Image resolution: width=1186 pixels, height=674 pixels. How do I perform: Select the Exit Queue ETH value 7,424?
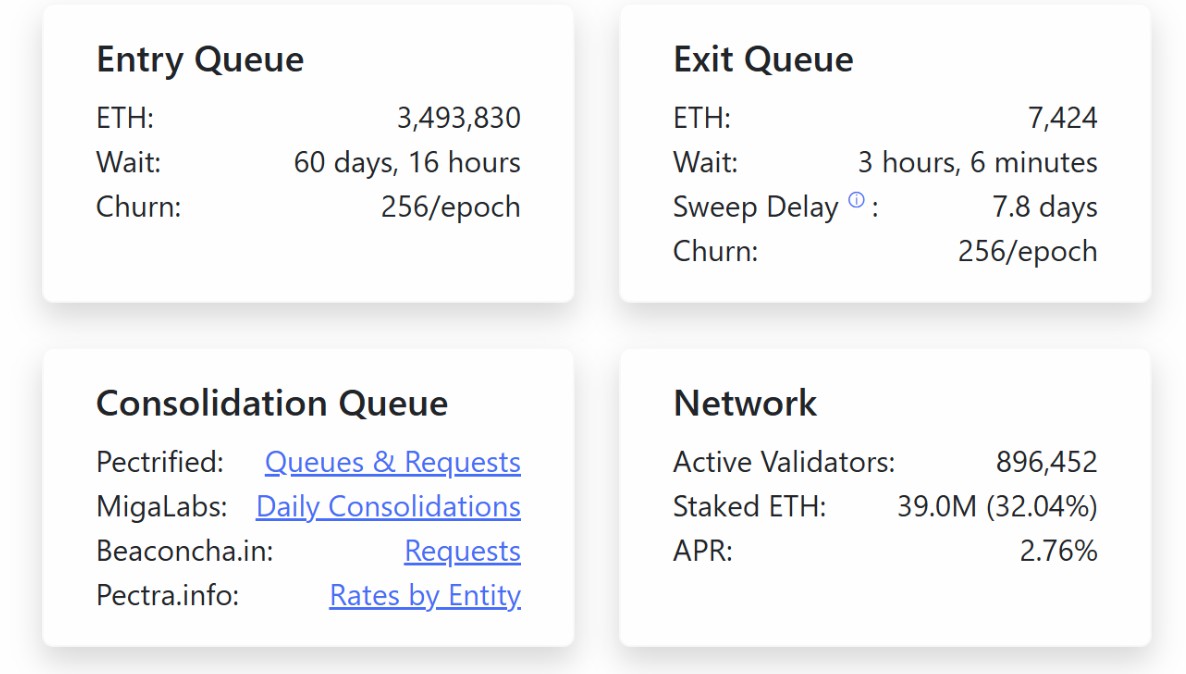[1063, 118]
